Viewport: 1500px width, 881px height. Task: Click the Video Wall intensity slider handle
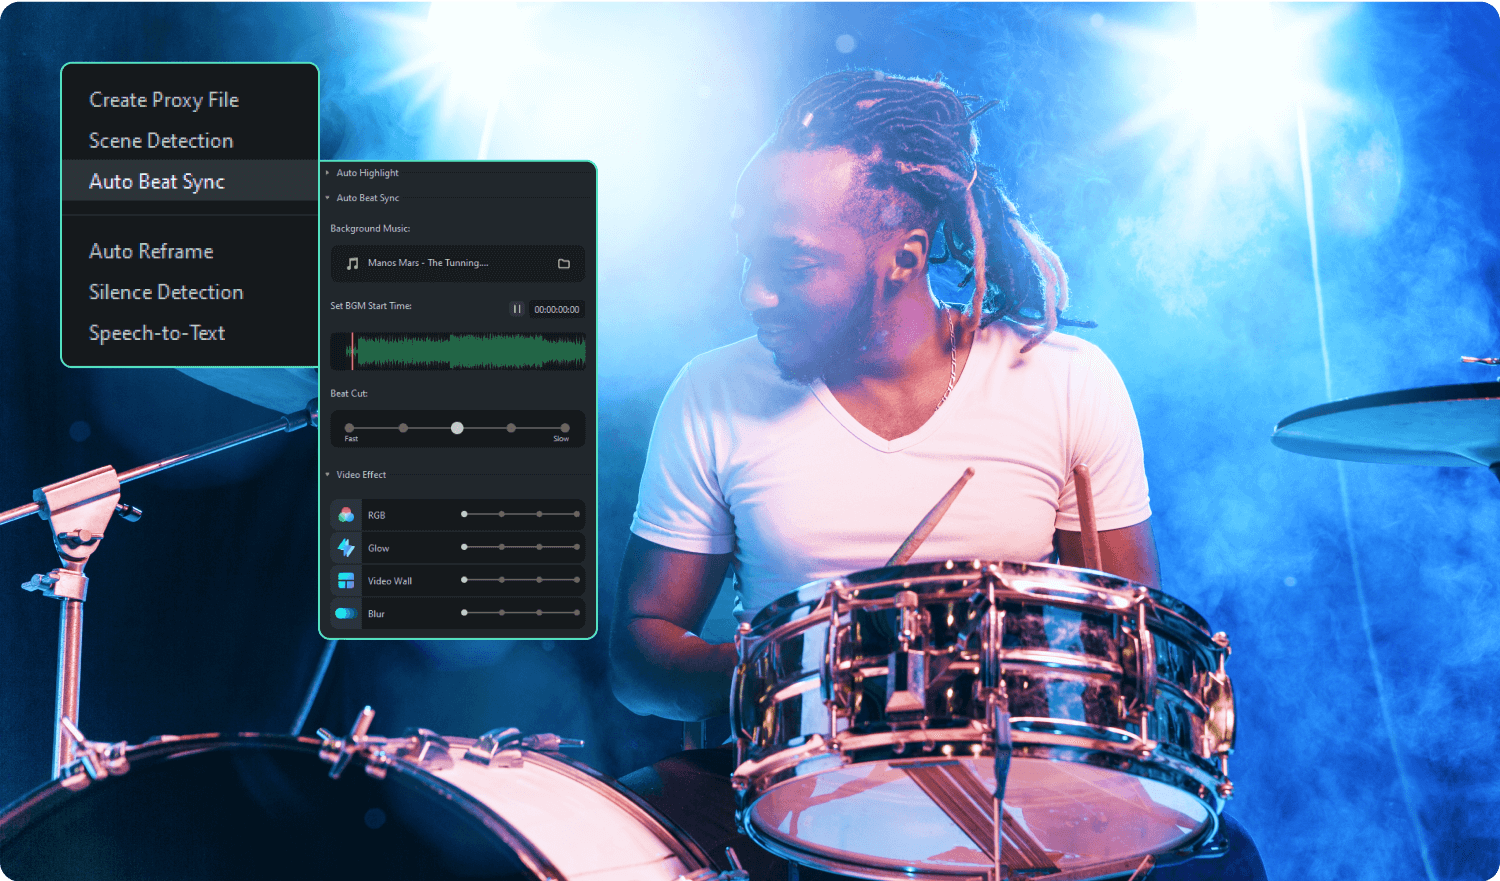click(x=464, y=580)
